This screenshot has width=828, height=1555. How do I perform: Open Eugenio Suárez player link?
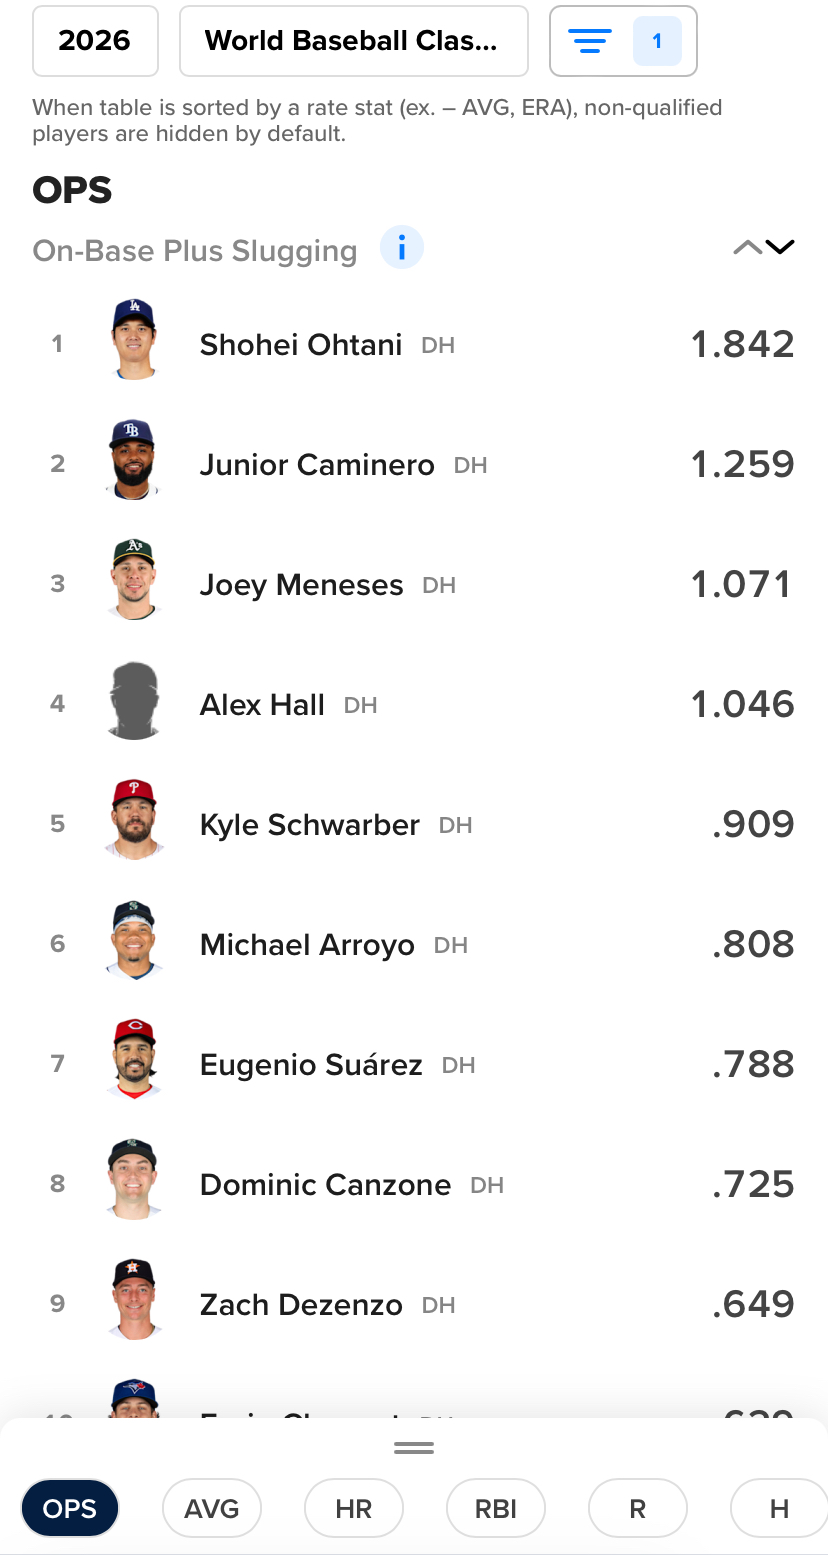click(311, 1065)
